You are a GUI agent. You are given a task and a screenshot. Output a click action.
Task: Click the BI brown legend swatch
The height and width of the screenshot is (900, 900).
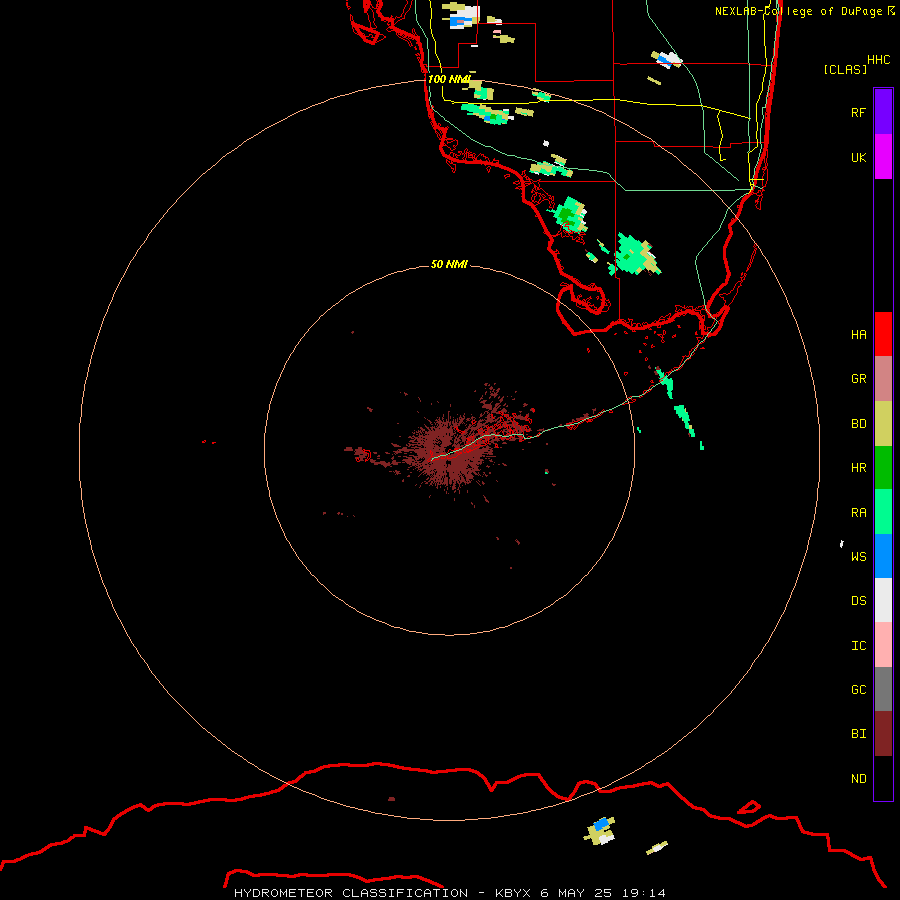point(883,734)
